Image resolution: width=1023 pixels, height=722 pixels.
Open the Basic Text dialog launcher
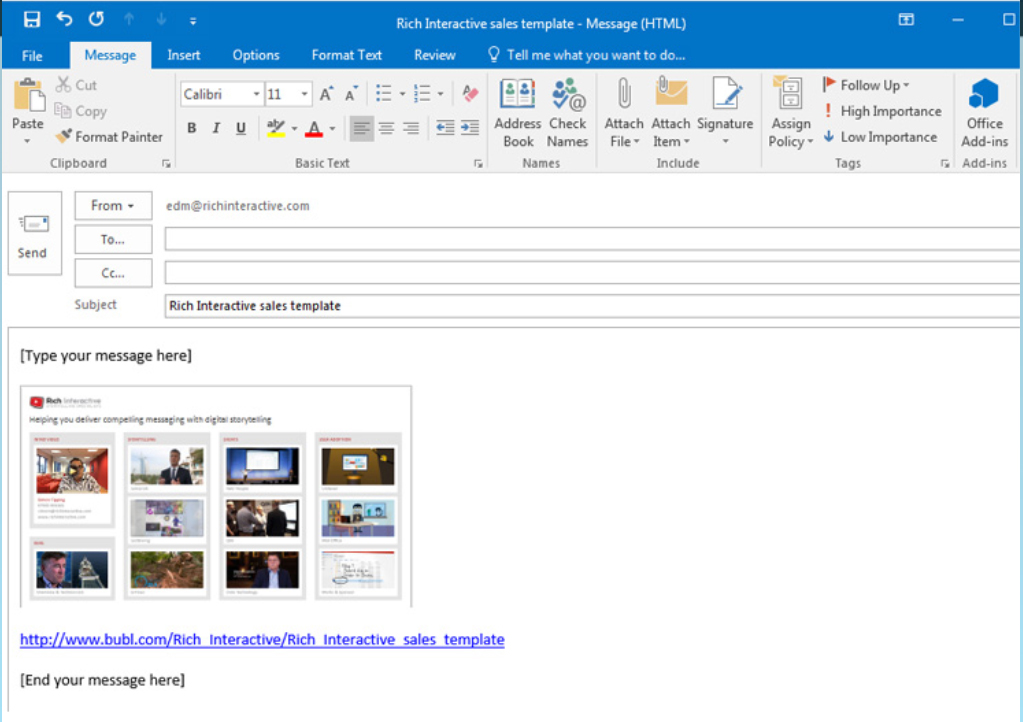tap(478, 164)
